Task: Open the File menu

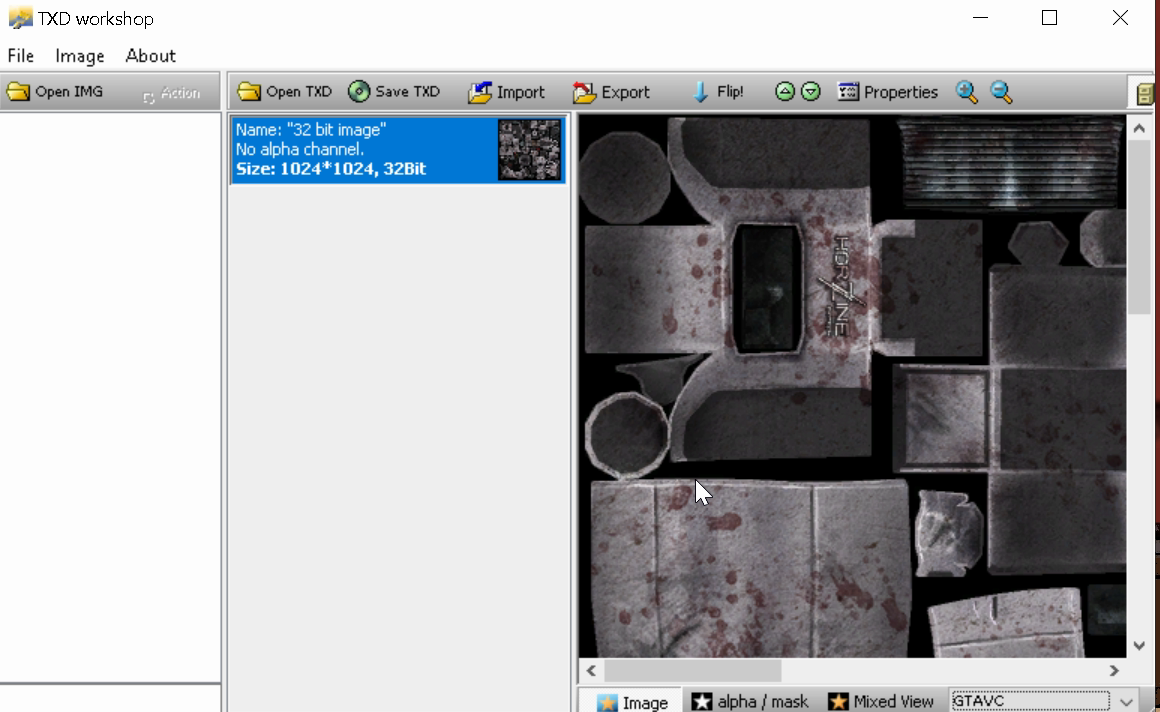Action: [21, 56]
